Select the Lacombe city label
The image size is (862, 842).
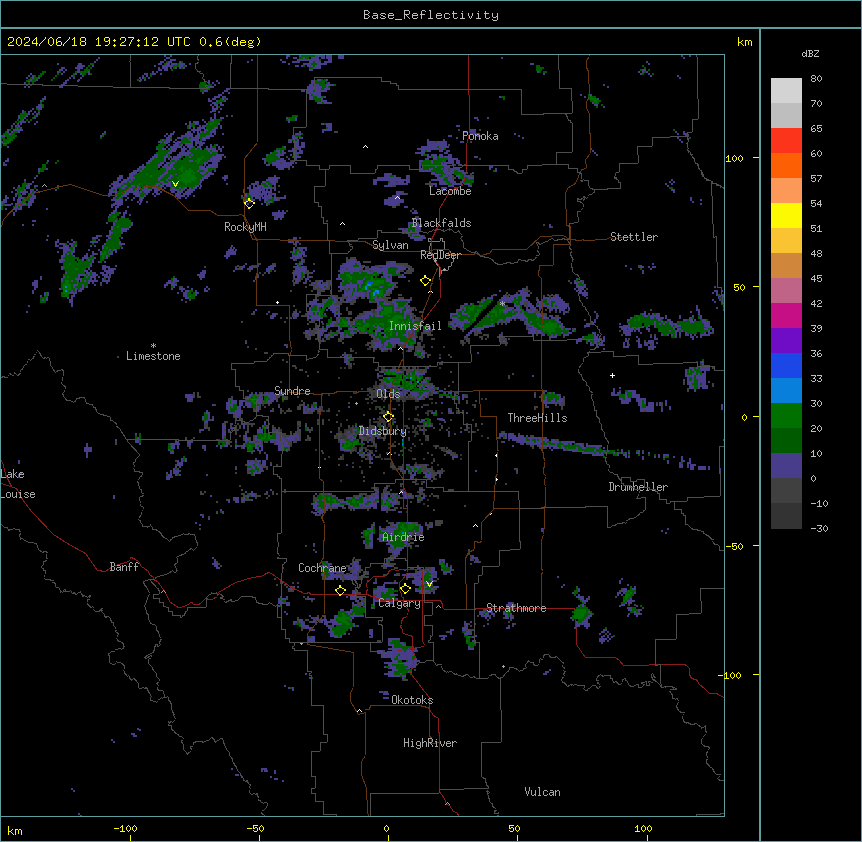[450, 191]
